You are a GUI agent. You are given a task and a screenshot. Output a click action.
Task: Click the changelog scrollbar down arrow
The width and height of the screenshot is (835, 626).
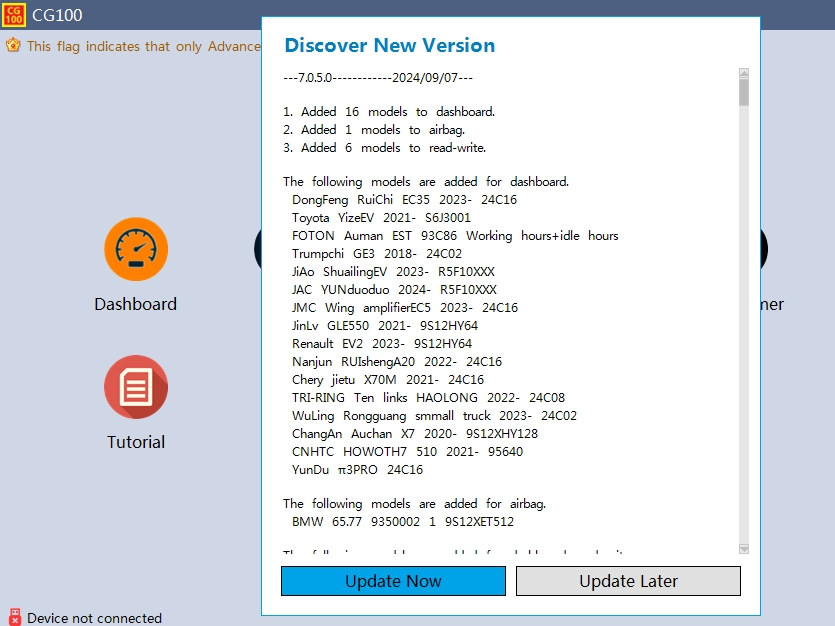pos(744,549)
